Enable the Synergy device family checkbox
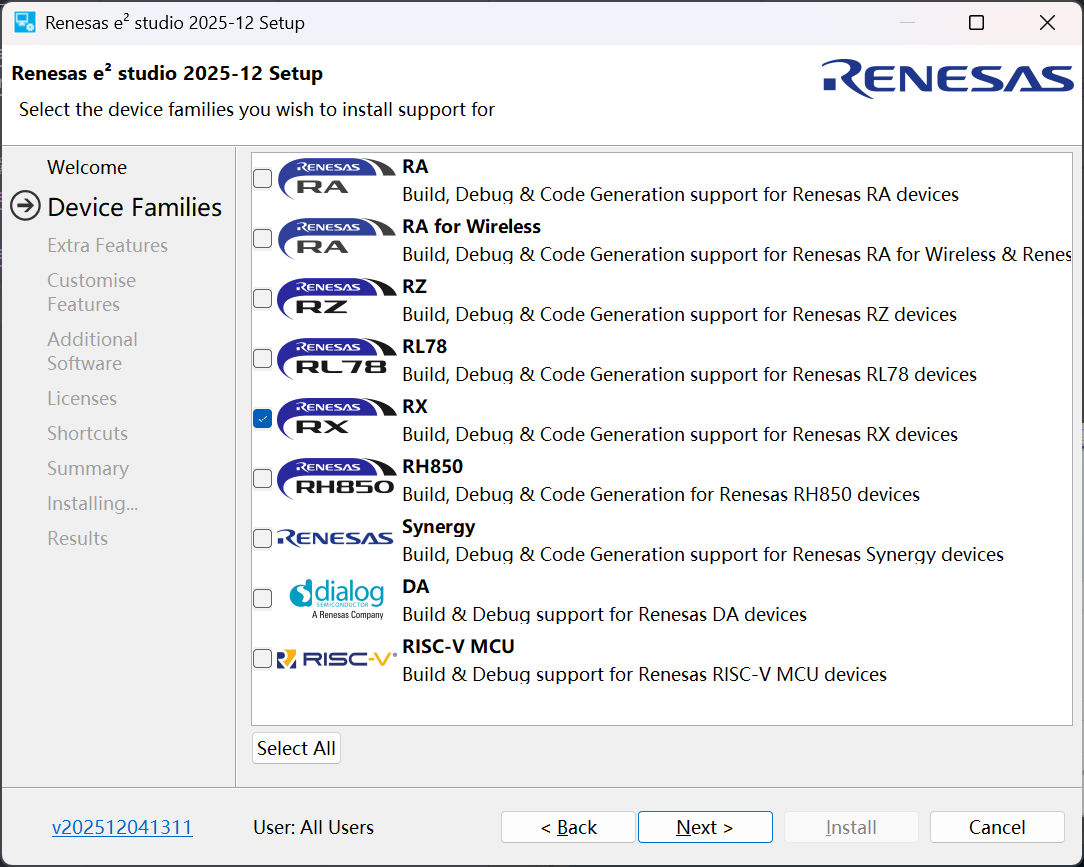 pyautogui.click(x=263, y=539)
